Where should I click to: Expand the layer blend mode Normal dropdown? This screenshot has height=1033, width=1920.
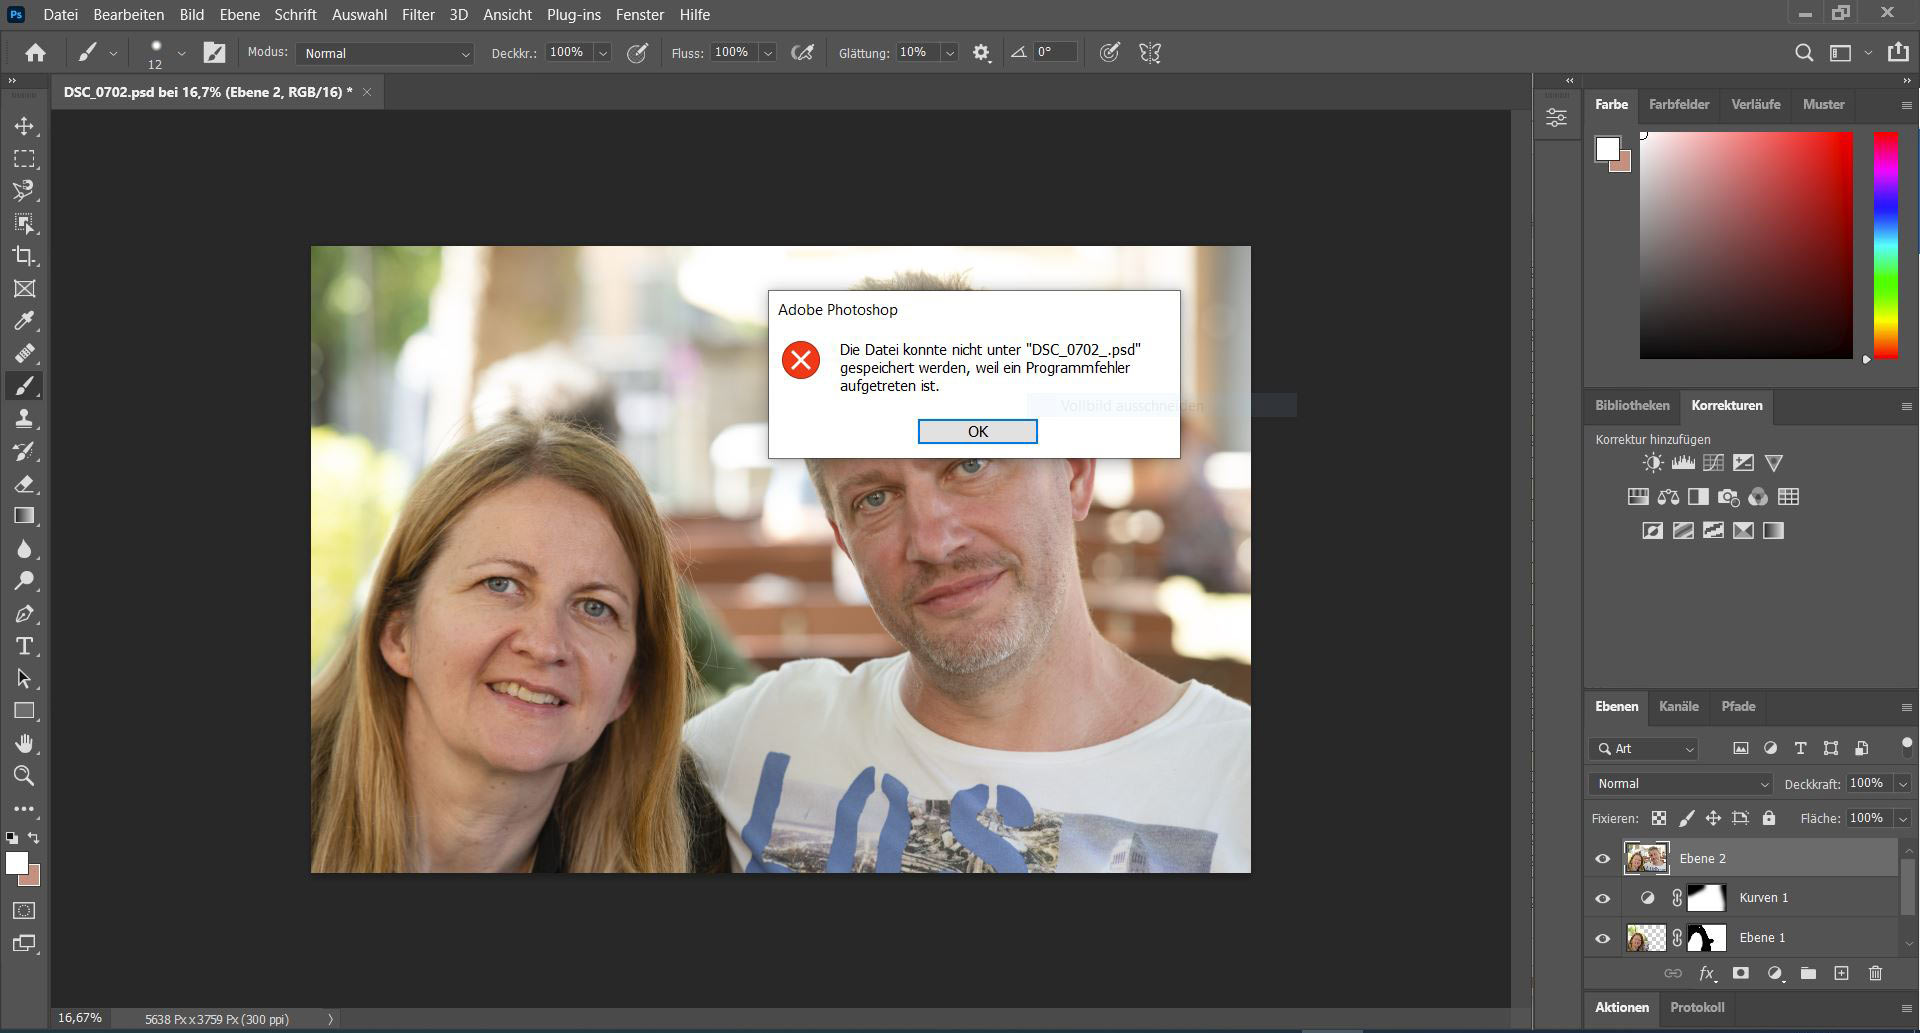(1680, 784)
